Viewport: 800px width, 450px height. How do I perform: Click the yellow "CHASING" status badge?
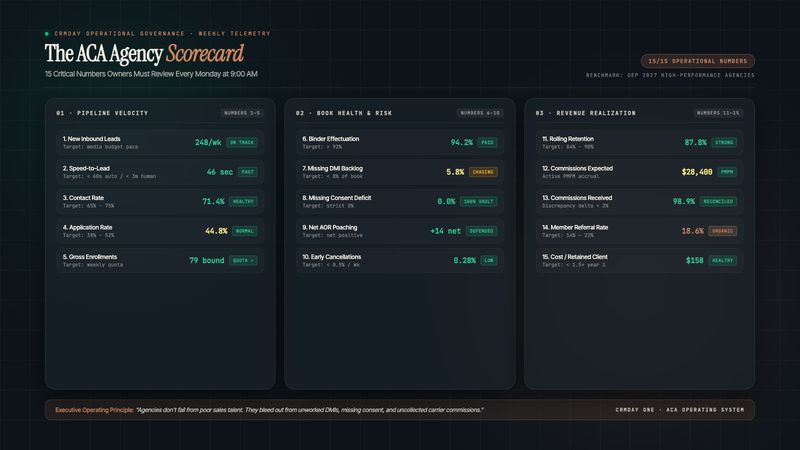[x=483, y=172]
